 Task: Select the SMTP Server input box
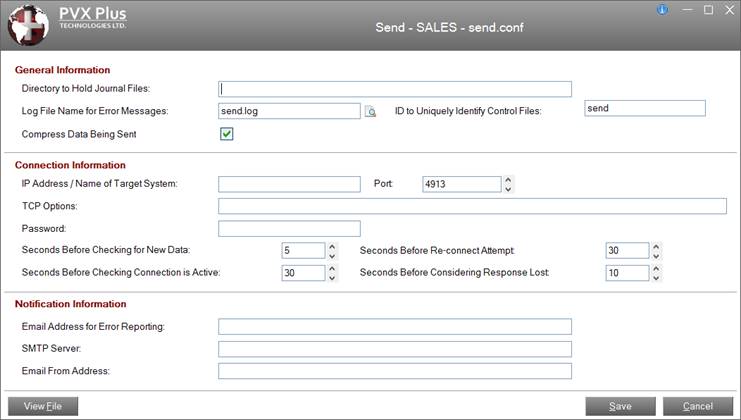(x=394, y=349)
